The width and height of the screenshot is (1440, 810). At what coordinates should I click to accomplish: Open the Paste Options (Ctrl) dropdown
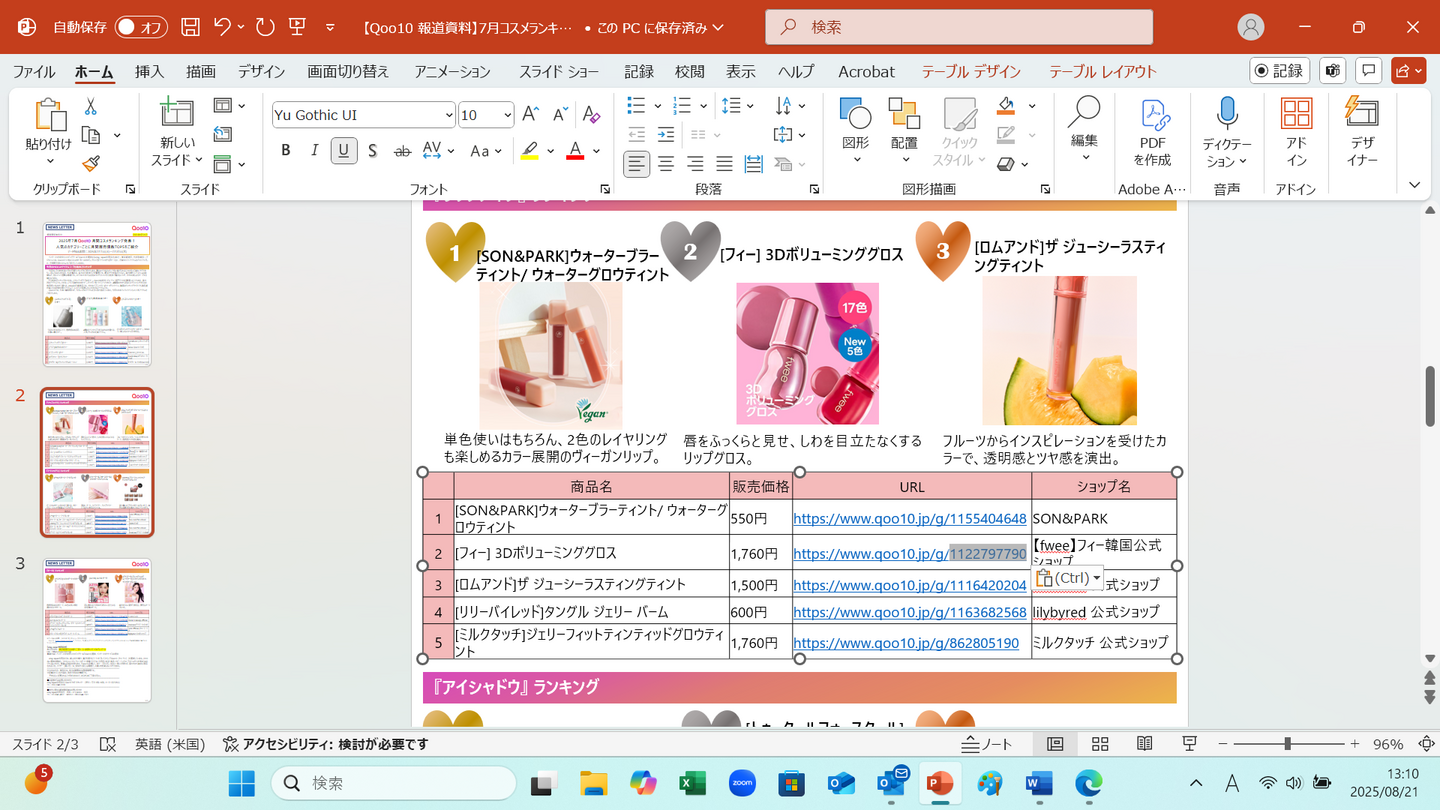pos(1068,578)
